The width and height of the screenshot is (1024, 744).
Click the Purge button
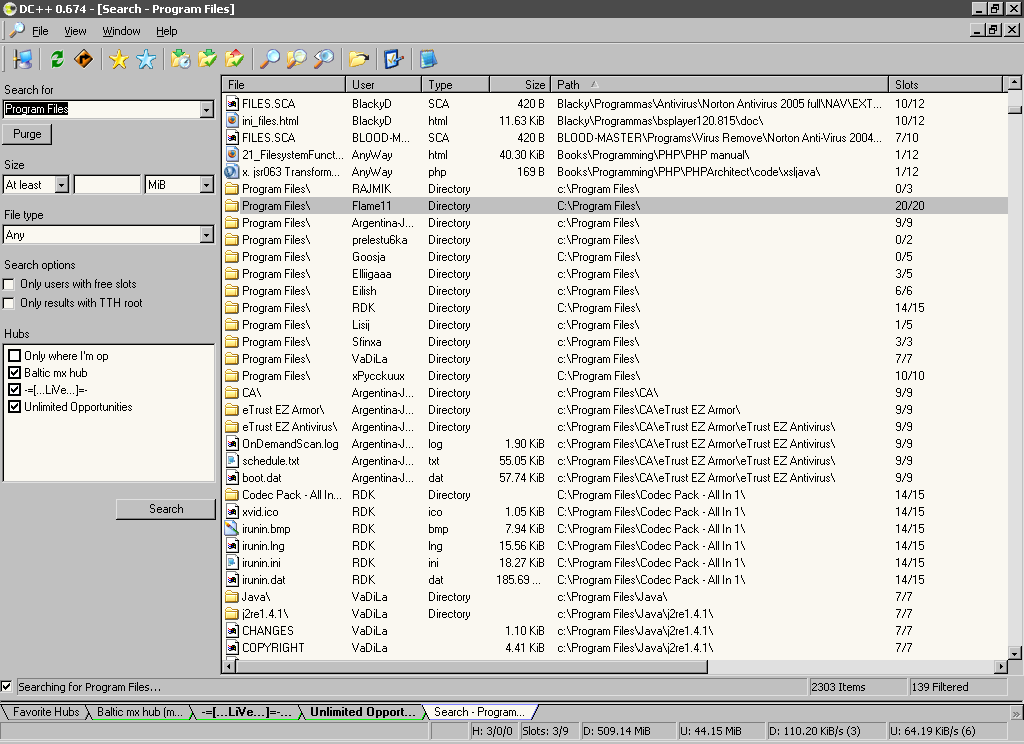pos(28,134)
